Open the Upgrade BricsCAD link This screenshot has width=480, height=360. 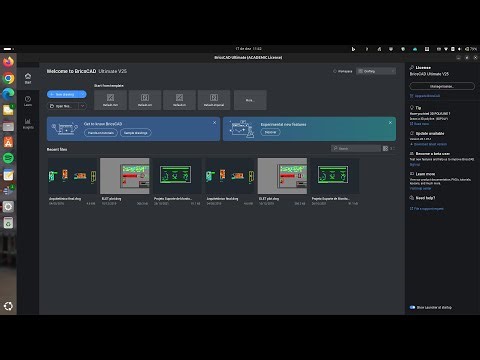coord(425,96)
